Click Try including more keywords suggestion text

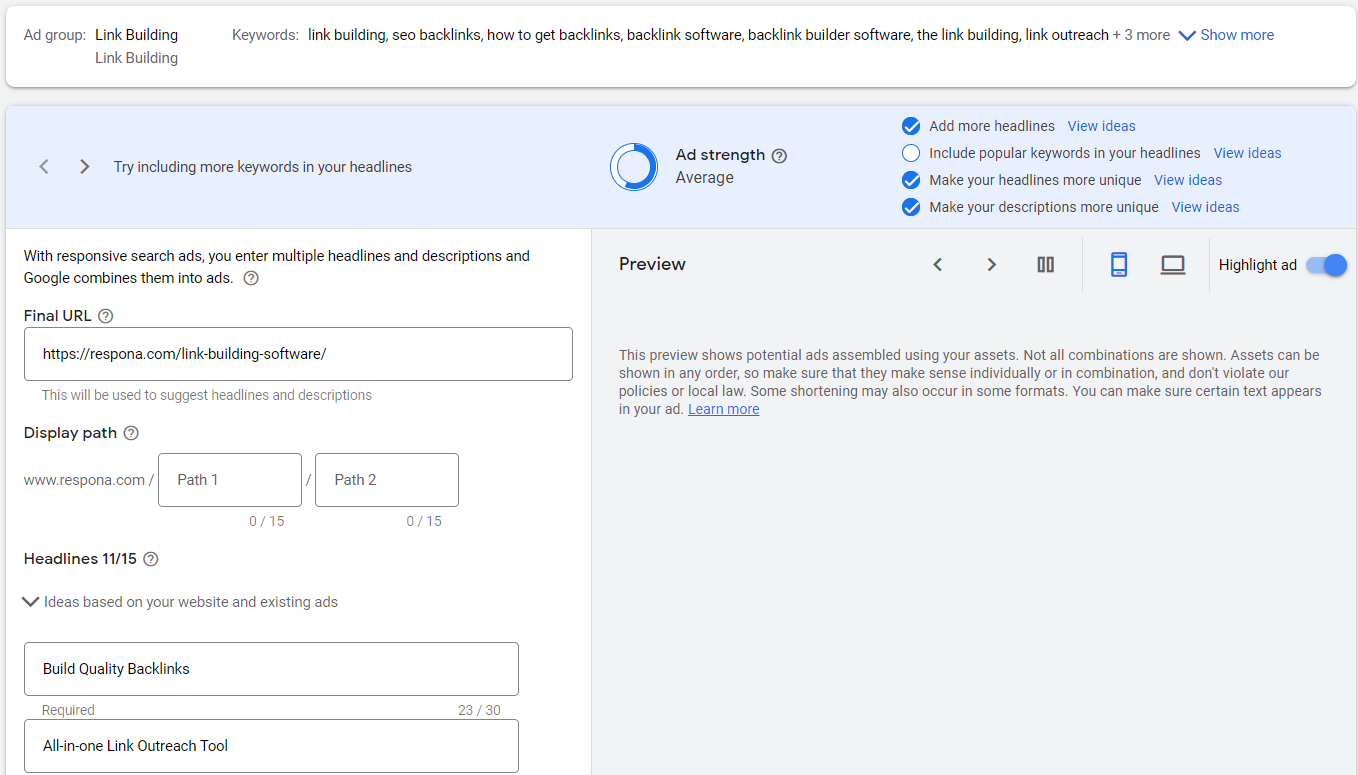pyautogui.click(x=263, y=167)
